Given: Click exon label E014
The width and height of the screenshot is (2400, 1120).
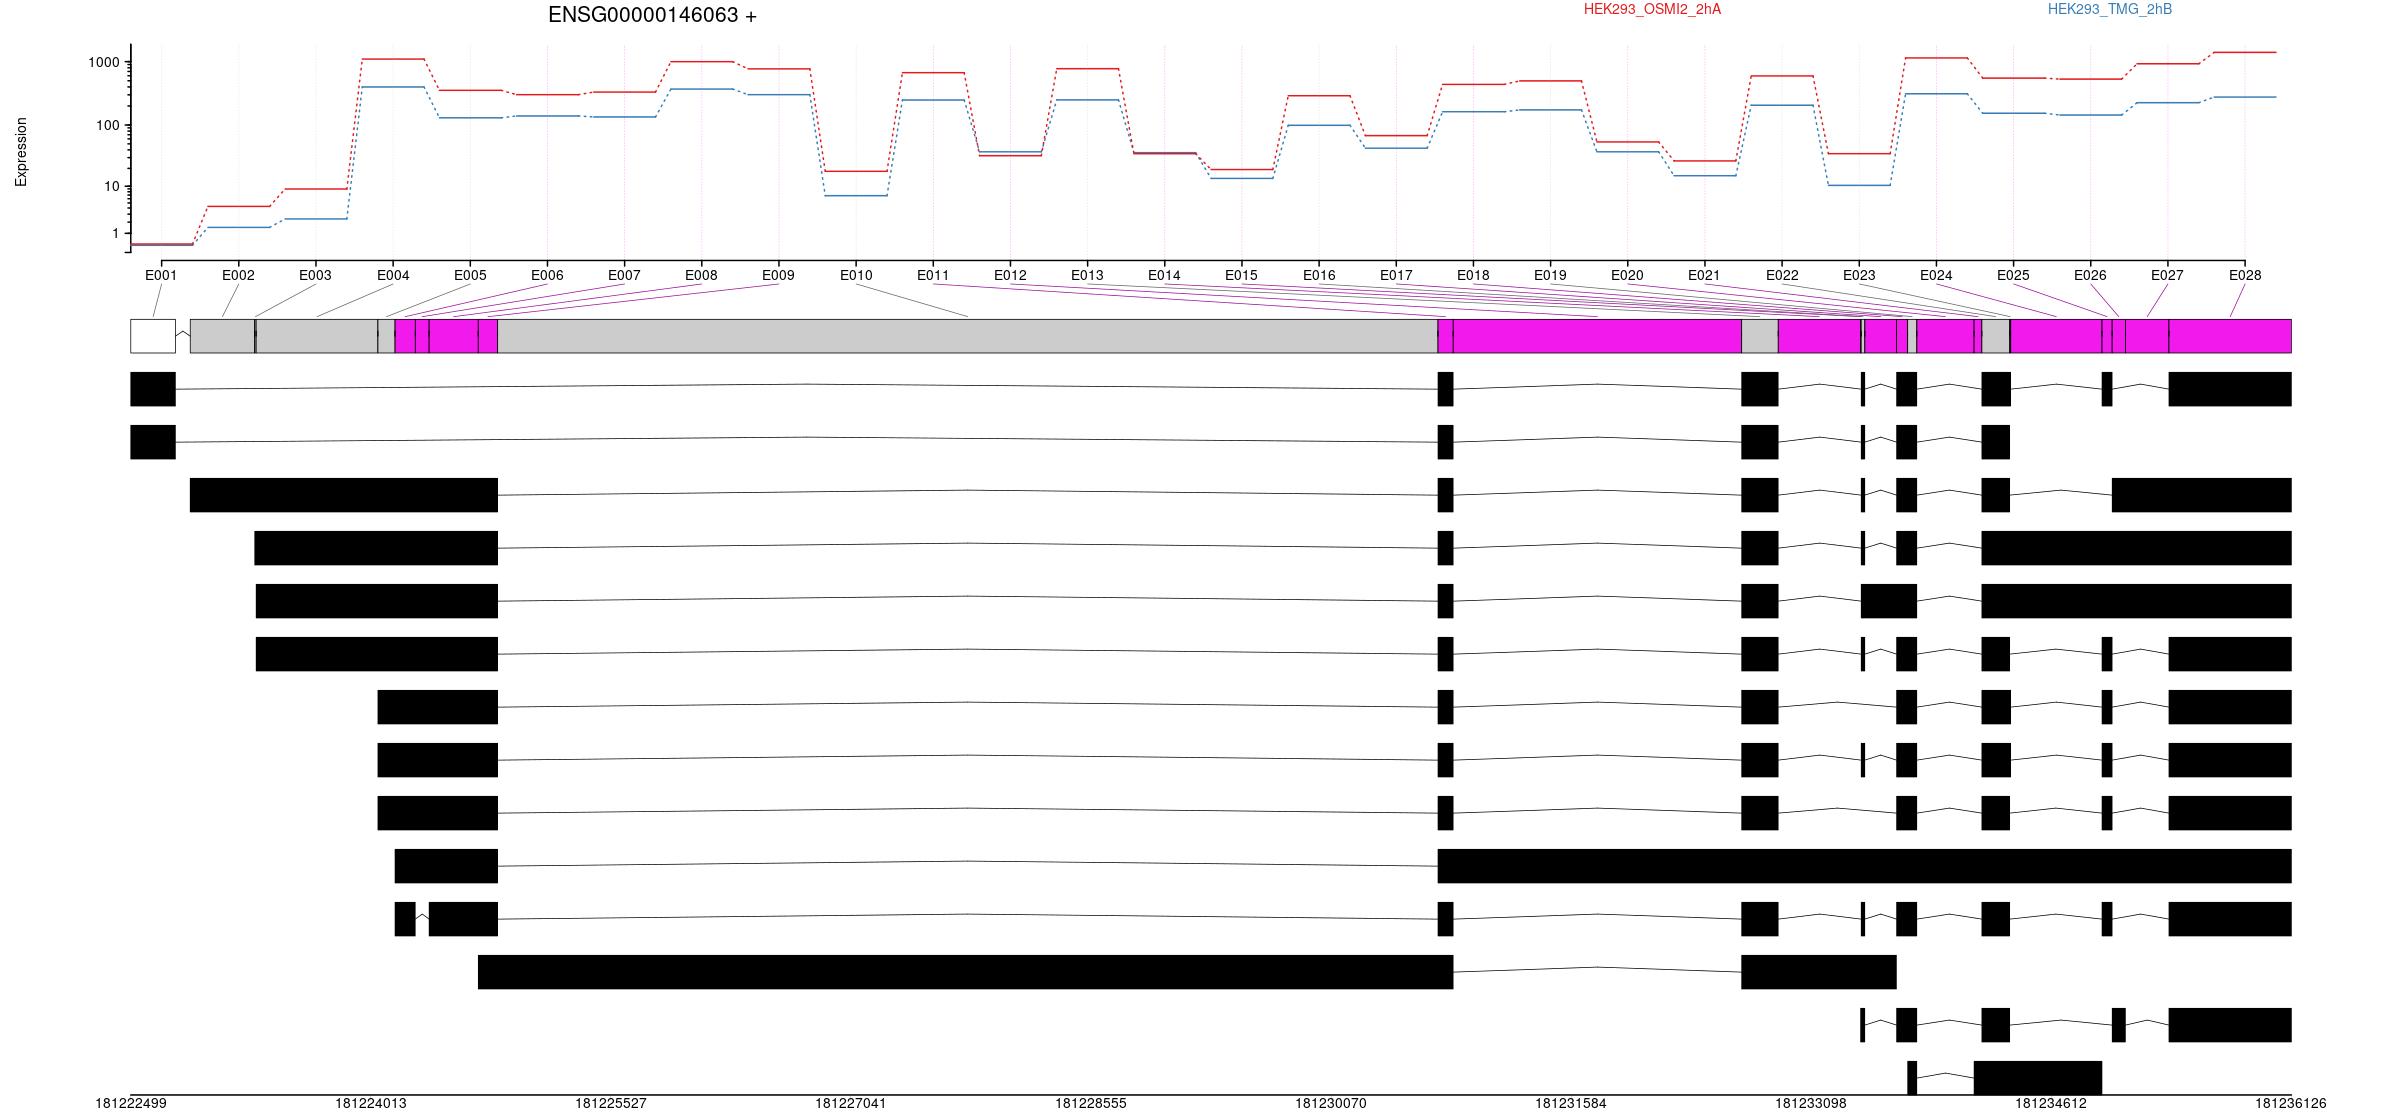Looking at the screenshot, I should coord(1164,275).
